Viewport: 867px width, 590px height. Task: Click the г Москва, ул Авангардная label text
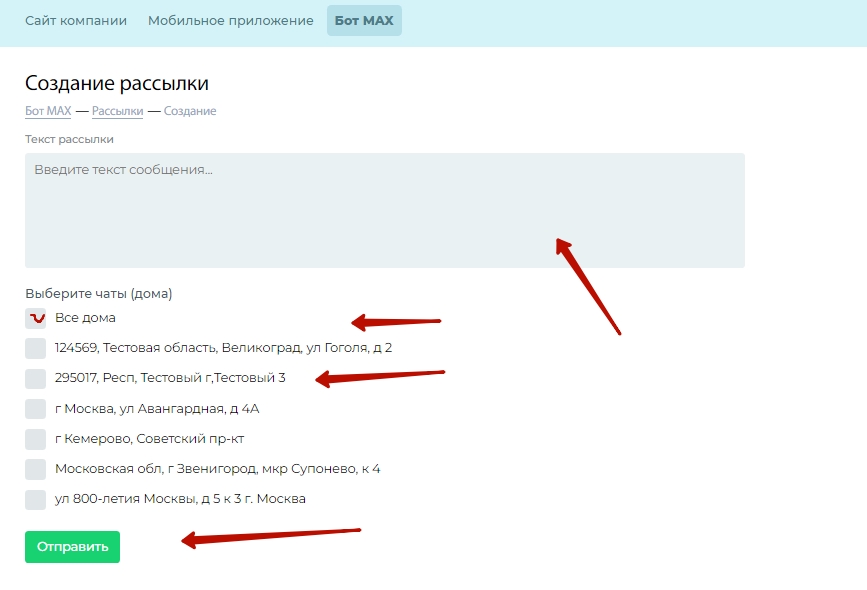click(x=157, y=409)
